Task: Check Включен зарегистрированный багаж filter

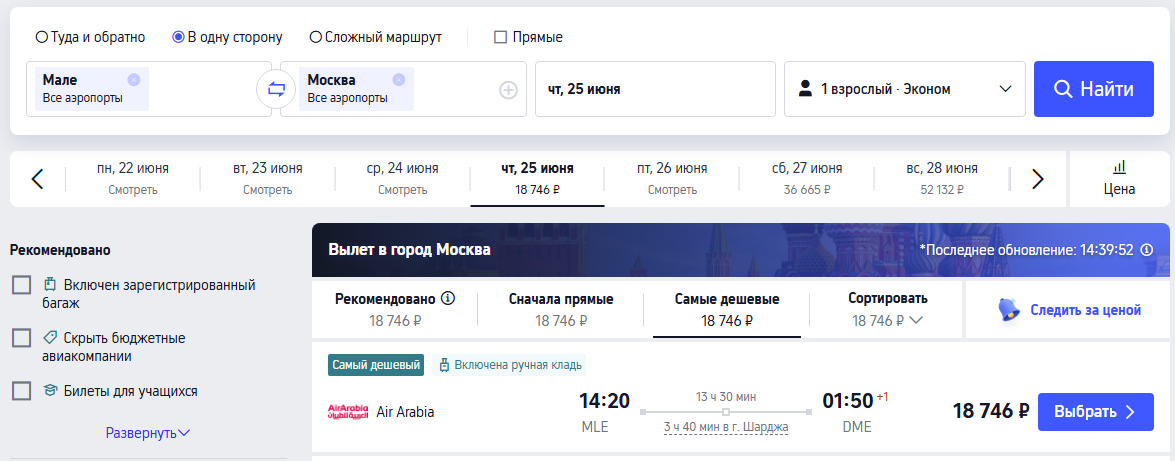Action: [x=22, y=286]
